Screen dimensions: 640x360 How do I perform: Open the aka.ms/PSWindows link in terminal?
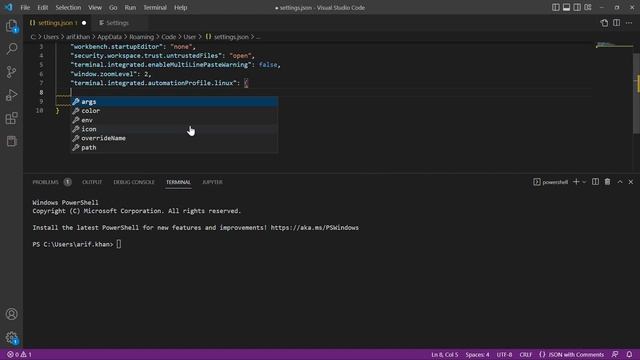click(x=314, y=227)
